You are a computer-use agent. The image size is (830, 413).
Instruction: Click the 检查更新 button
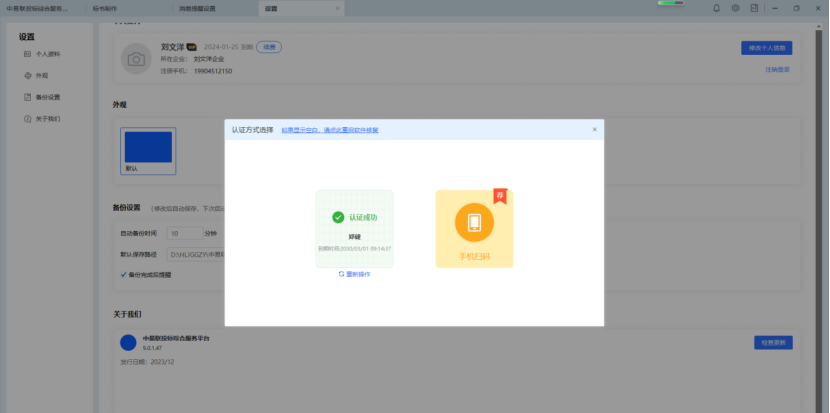(x=772, y=342)
